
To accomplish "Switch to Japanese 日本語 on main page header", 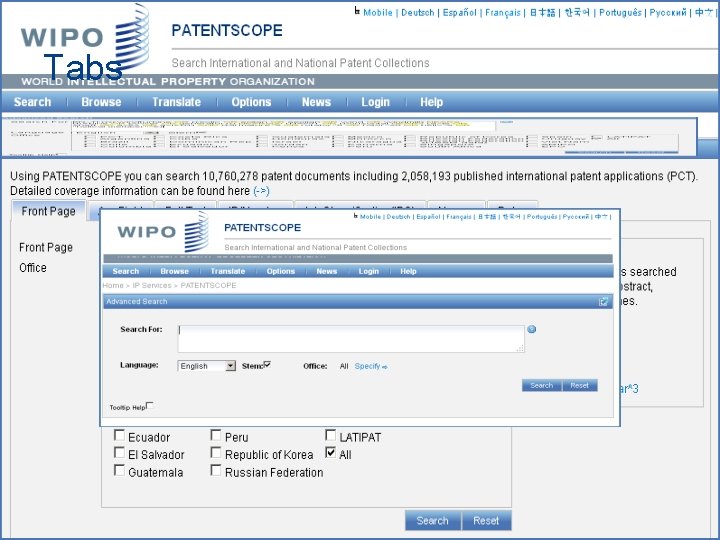I will pyautogui.click(x=542, y=12).
